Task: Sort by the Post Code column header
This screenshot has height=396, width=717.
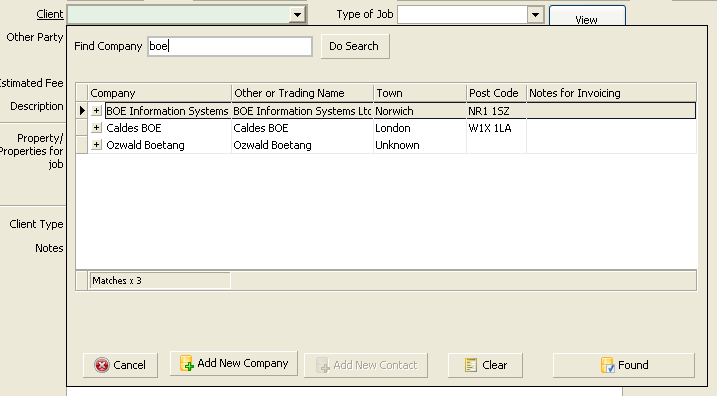Action: 497,93
